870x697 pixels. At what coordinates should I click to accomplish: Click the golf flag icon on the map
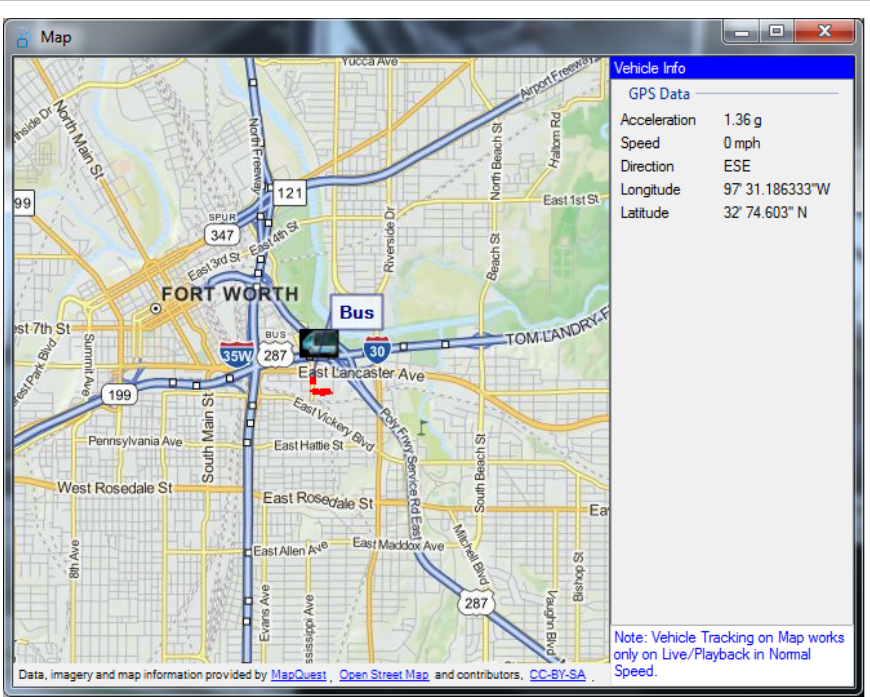click(422, 427)
